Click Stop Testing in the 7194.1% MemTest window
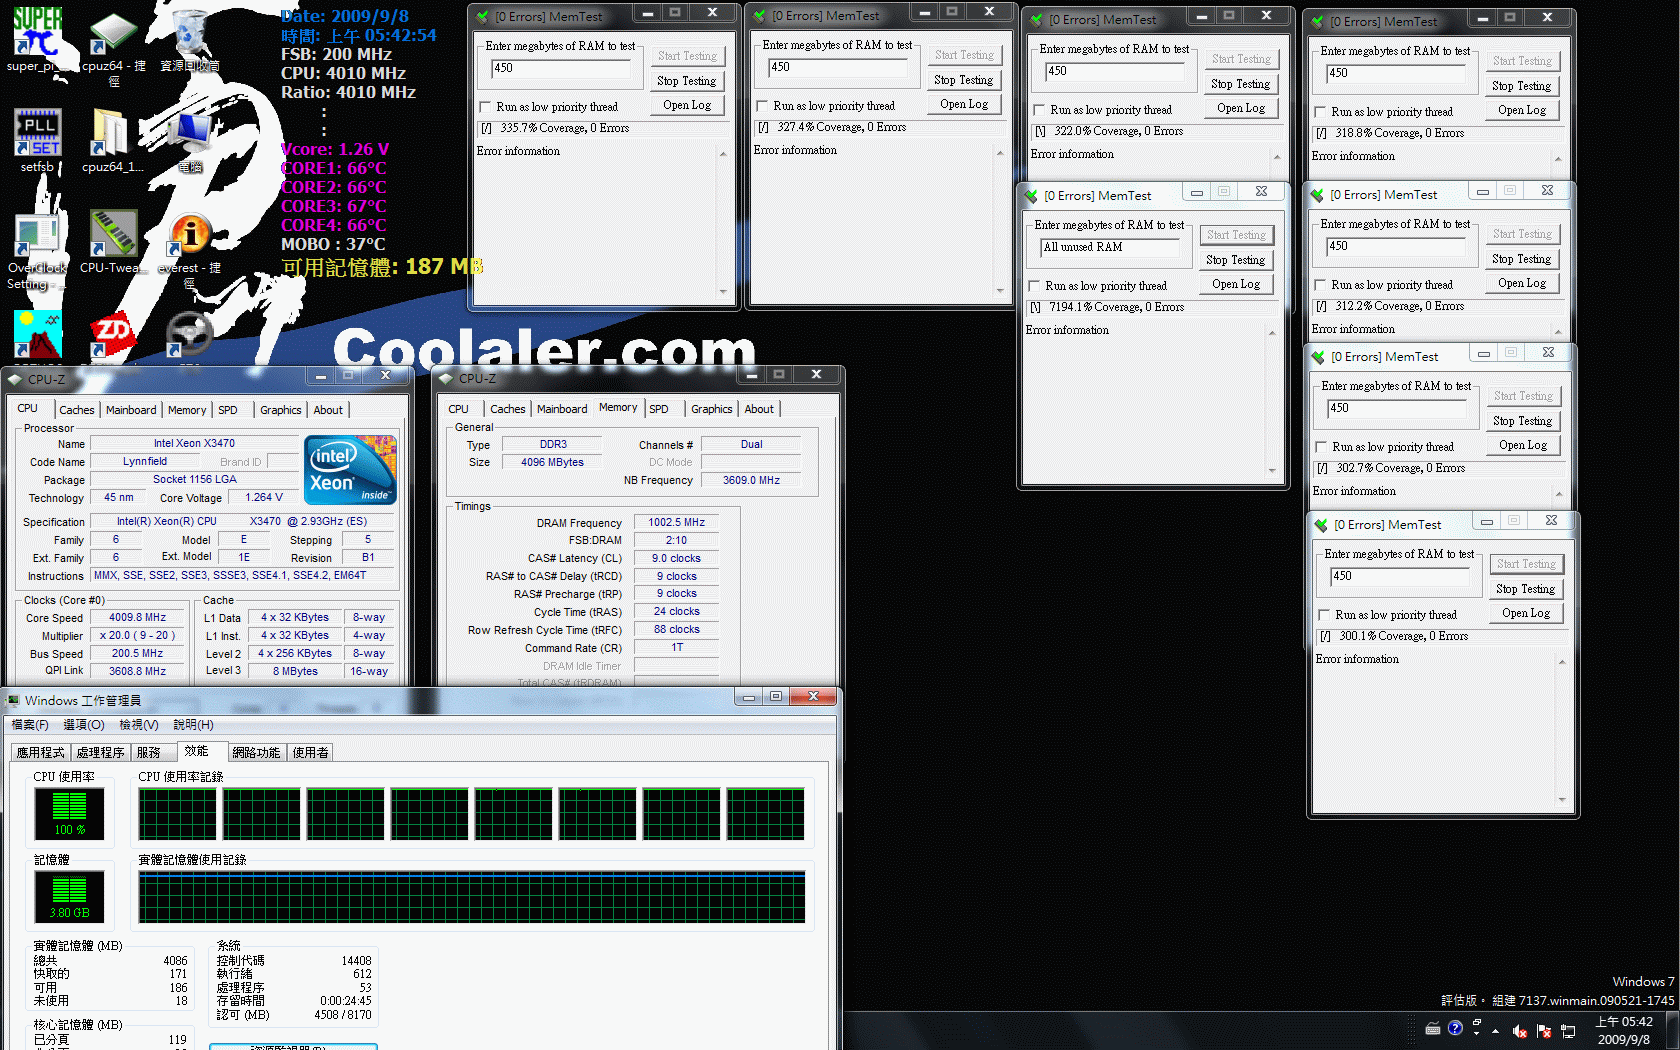 pyautogui.click(x=1236, y=260)
